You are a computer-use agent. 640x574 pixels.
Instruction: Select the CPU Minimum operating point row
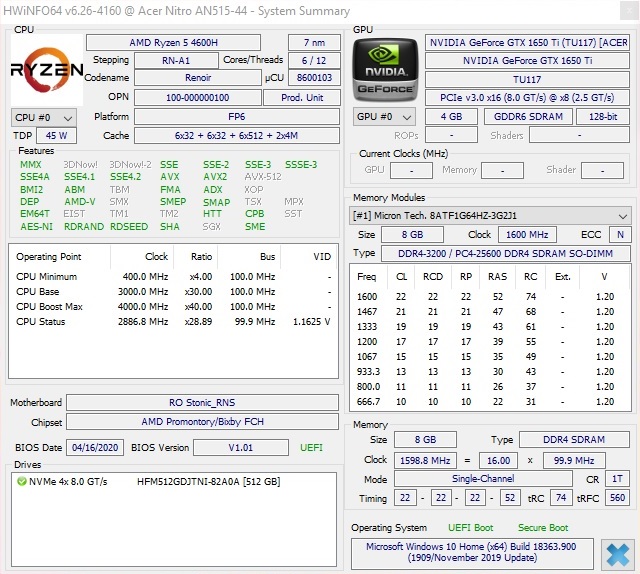173,277
